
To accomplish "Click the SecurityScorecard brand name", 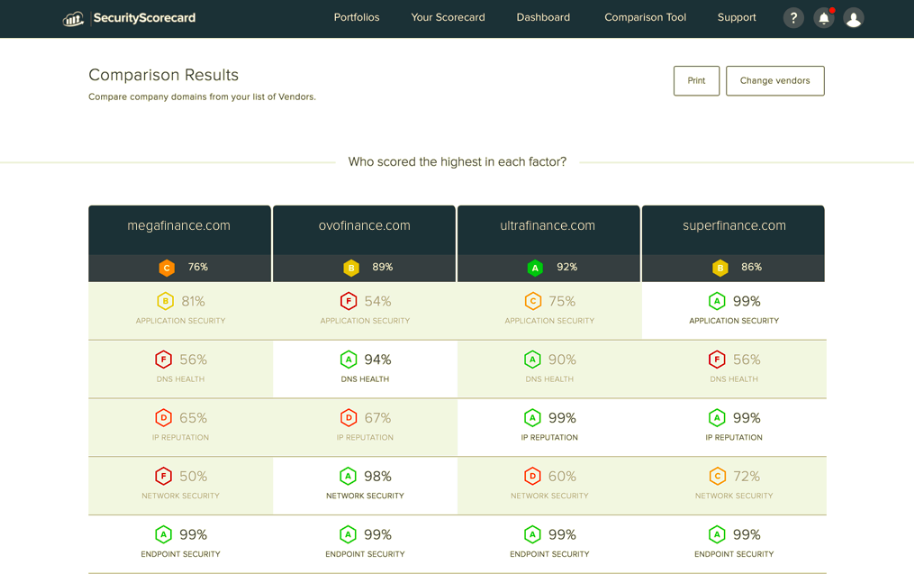I will pos(145,18).
